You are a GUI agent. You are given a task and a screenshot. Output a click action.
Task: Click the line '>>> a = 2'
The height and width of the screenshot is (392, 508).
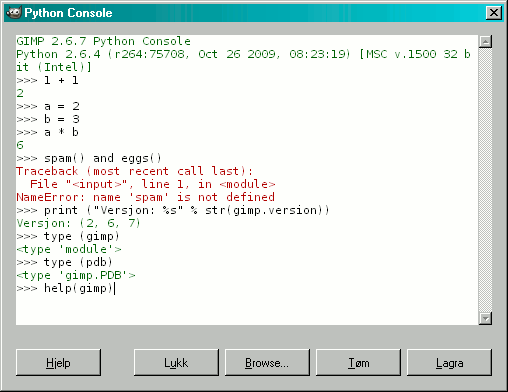click(48, 106)
